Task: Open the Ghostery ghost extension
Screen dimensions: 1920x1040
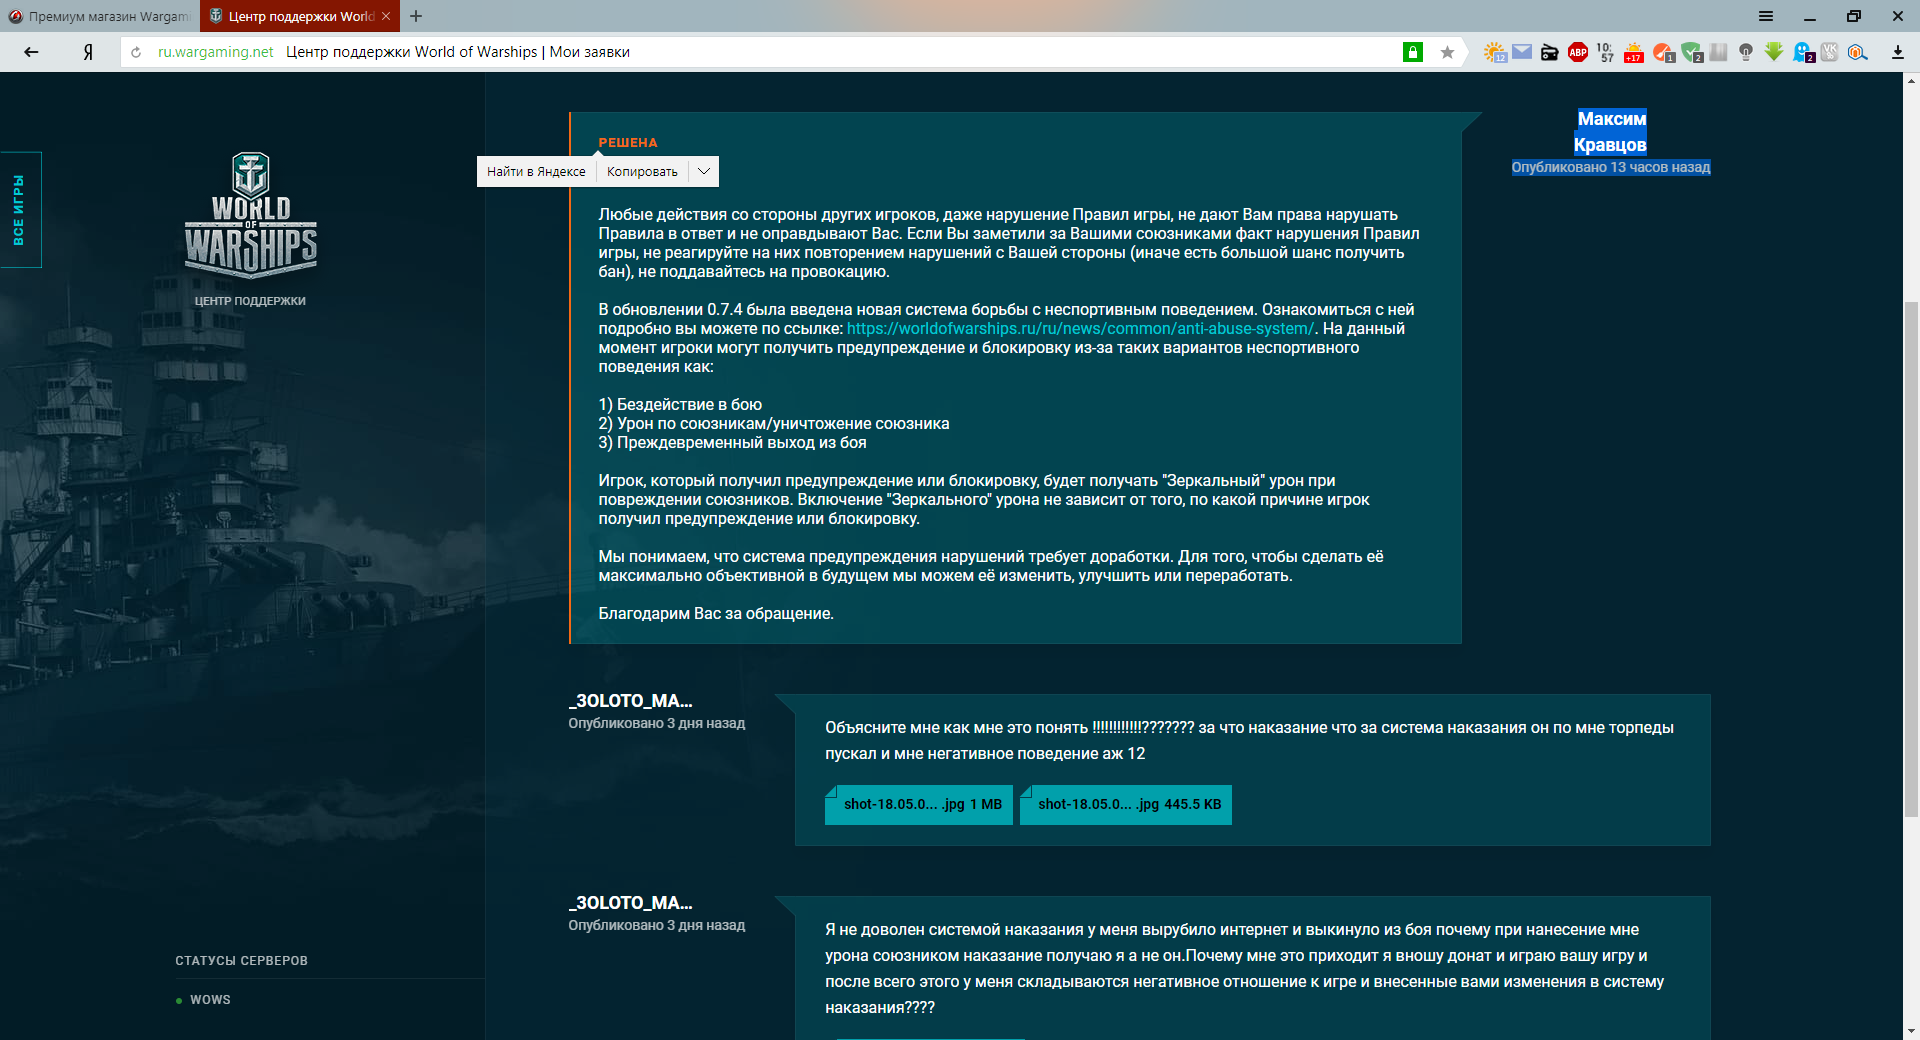Action: pyautogui.click(x=1803, y=52)
